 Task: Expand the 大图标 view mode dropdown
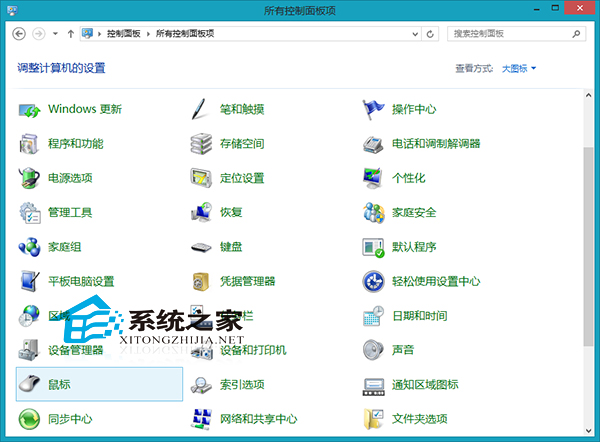click(x=518, y=69)
